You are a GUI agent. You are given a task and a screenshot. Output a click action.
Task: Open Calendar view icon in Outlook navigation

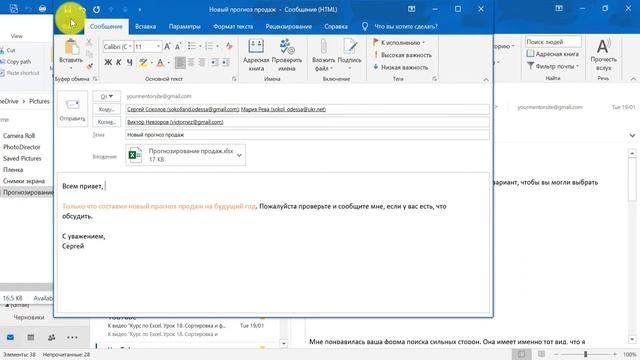(x=31, y=338)
